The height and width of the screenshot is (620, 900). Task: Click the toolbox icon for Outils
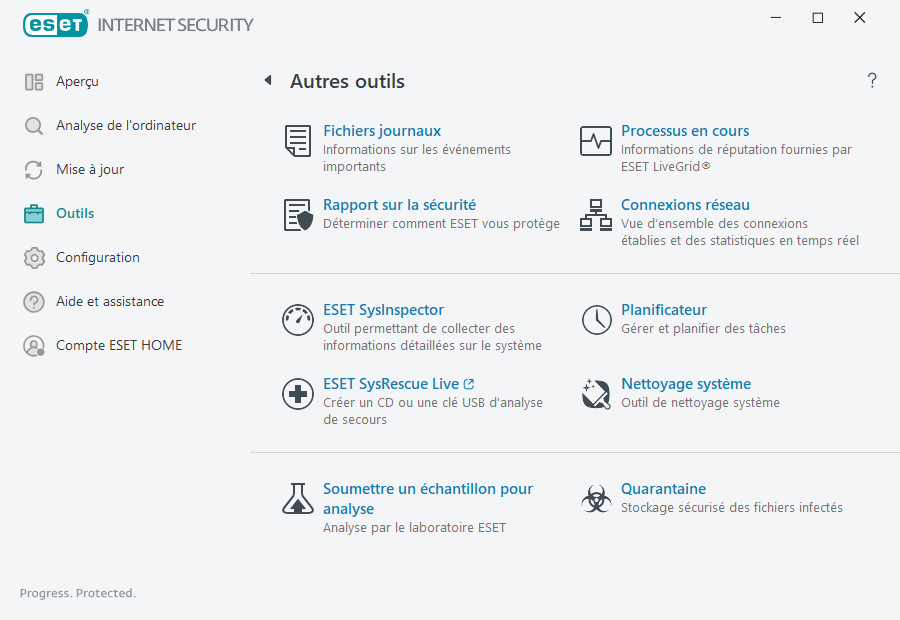[34, 214]
